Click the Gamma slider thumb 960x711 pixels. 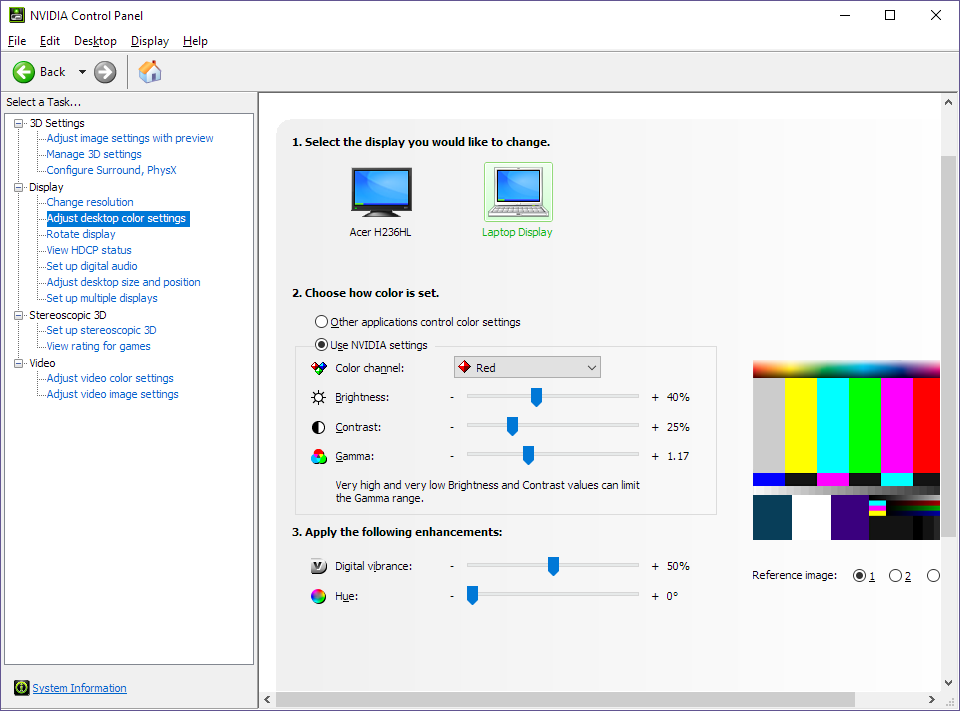pyautogui.click(x=528, y=456)
